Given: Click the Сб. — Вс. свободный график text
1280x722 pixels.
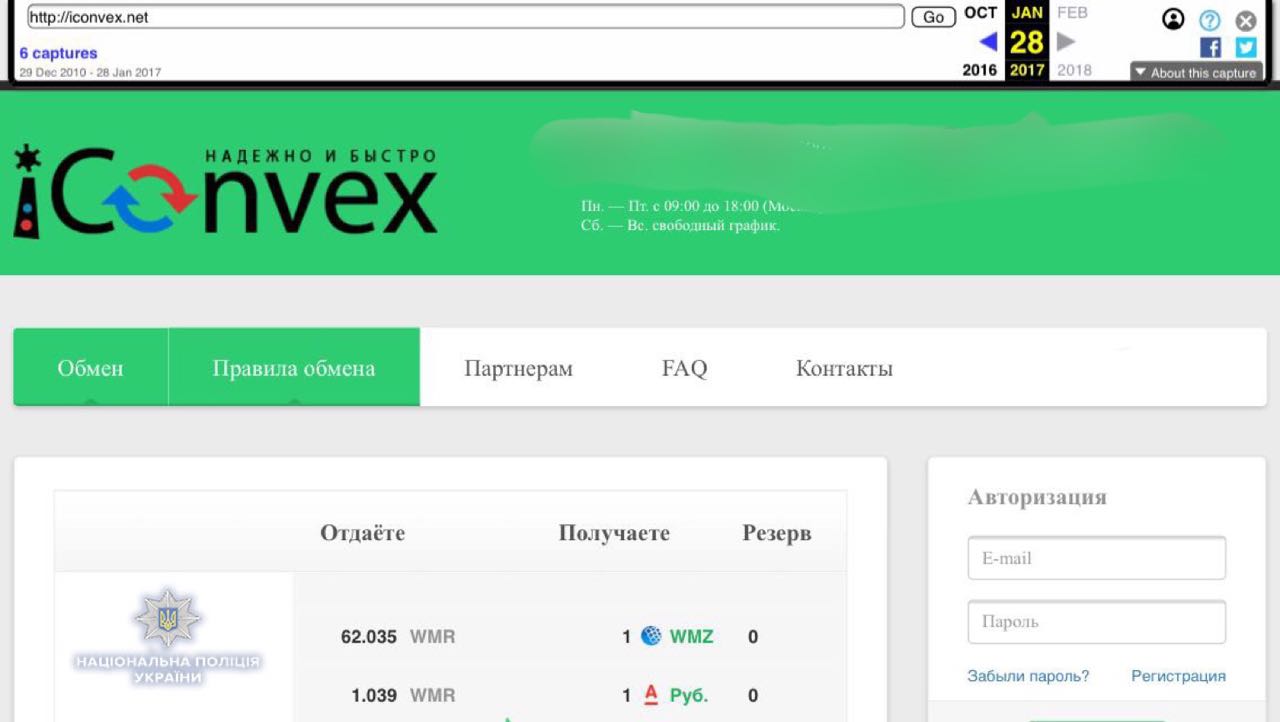Looking at the screenshot, I should click(680, 225).
